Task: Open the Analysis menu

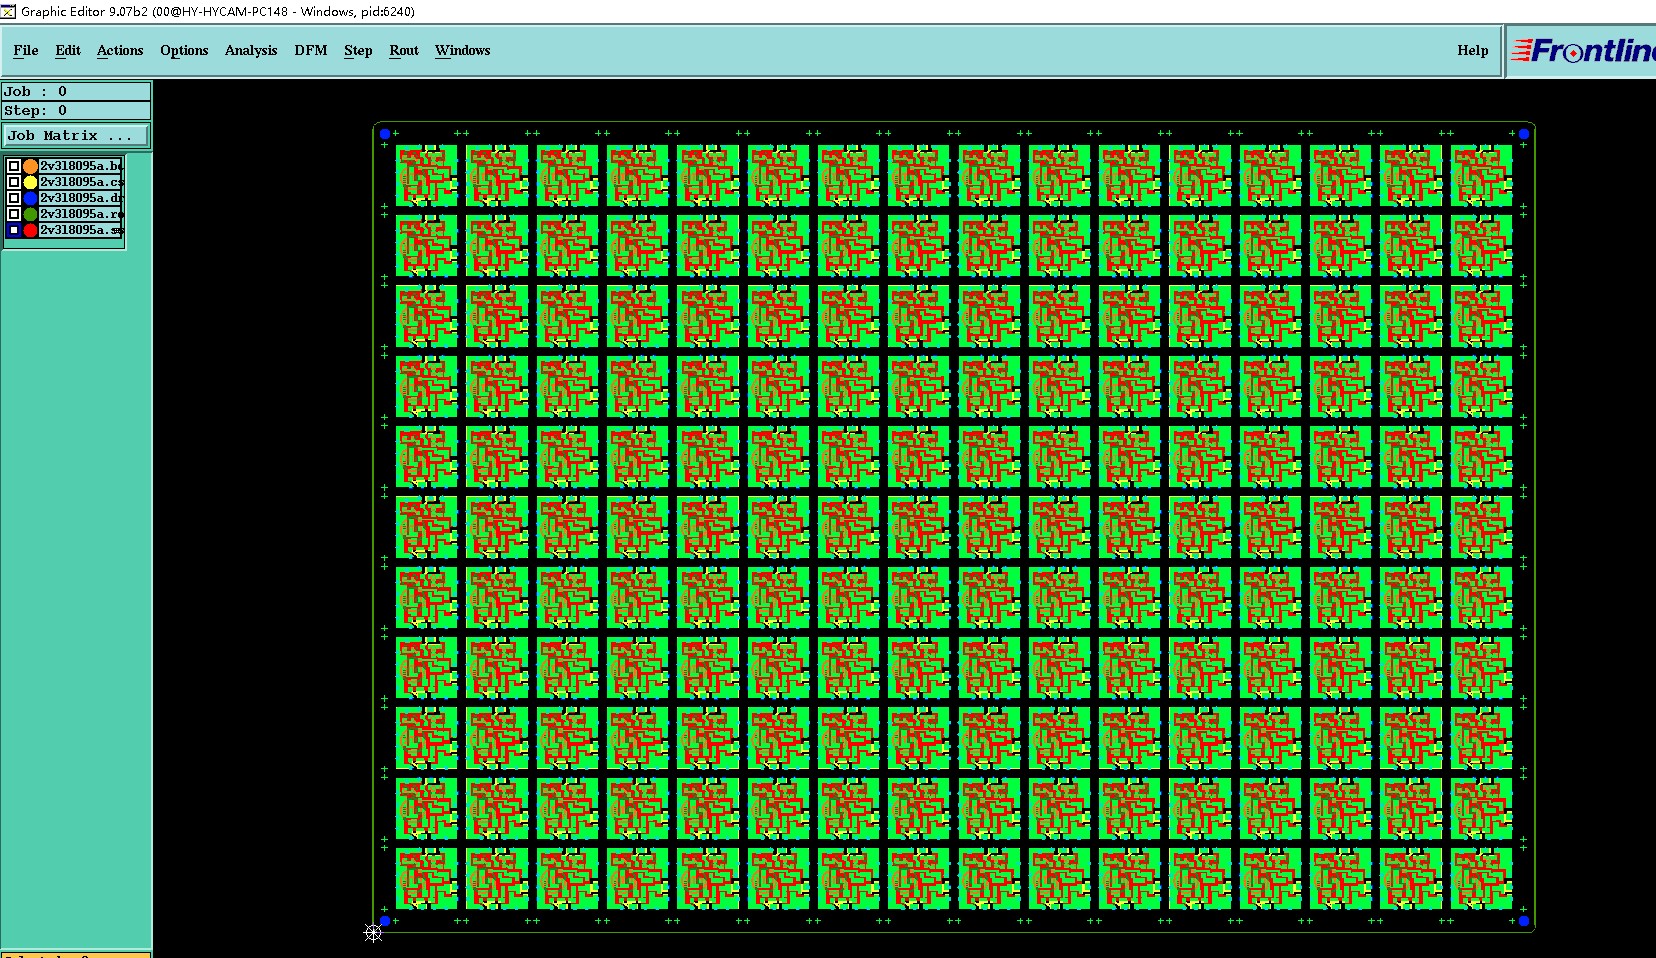Action: point(251,50)
